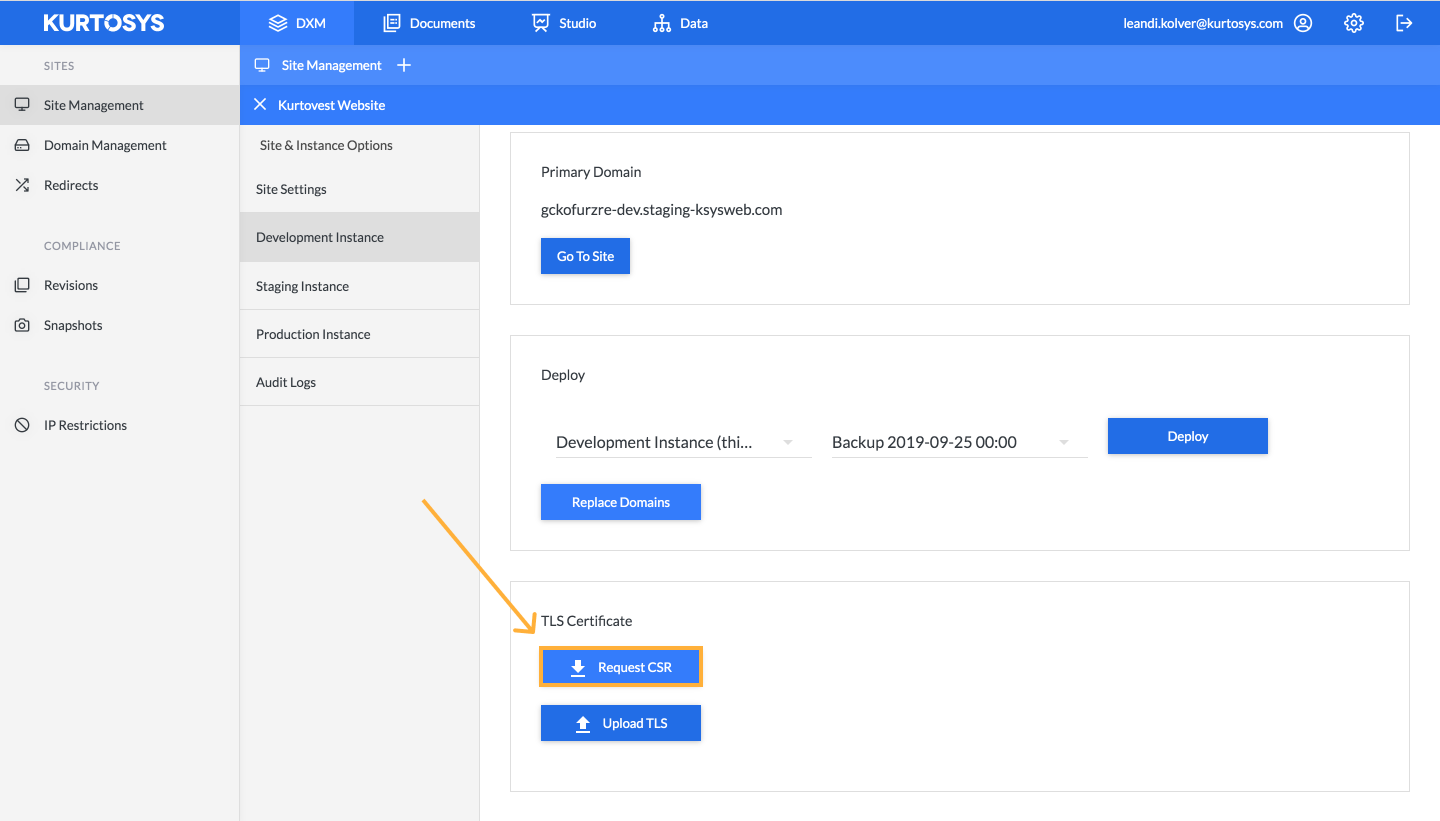The height and width of the screenshot is (821, 1440).
Task: Open the Backup 2019-09-25 dropdown
Action: [959, 442]
